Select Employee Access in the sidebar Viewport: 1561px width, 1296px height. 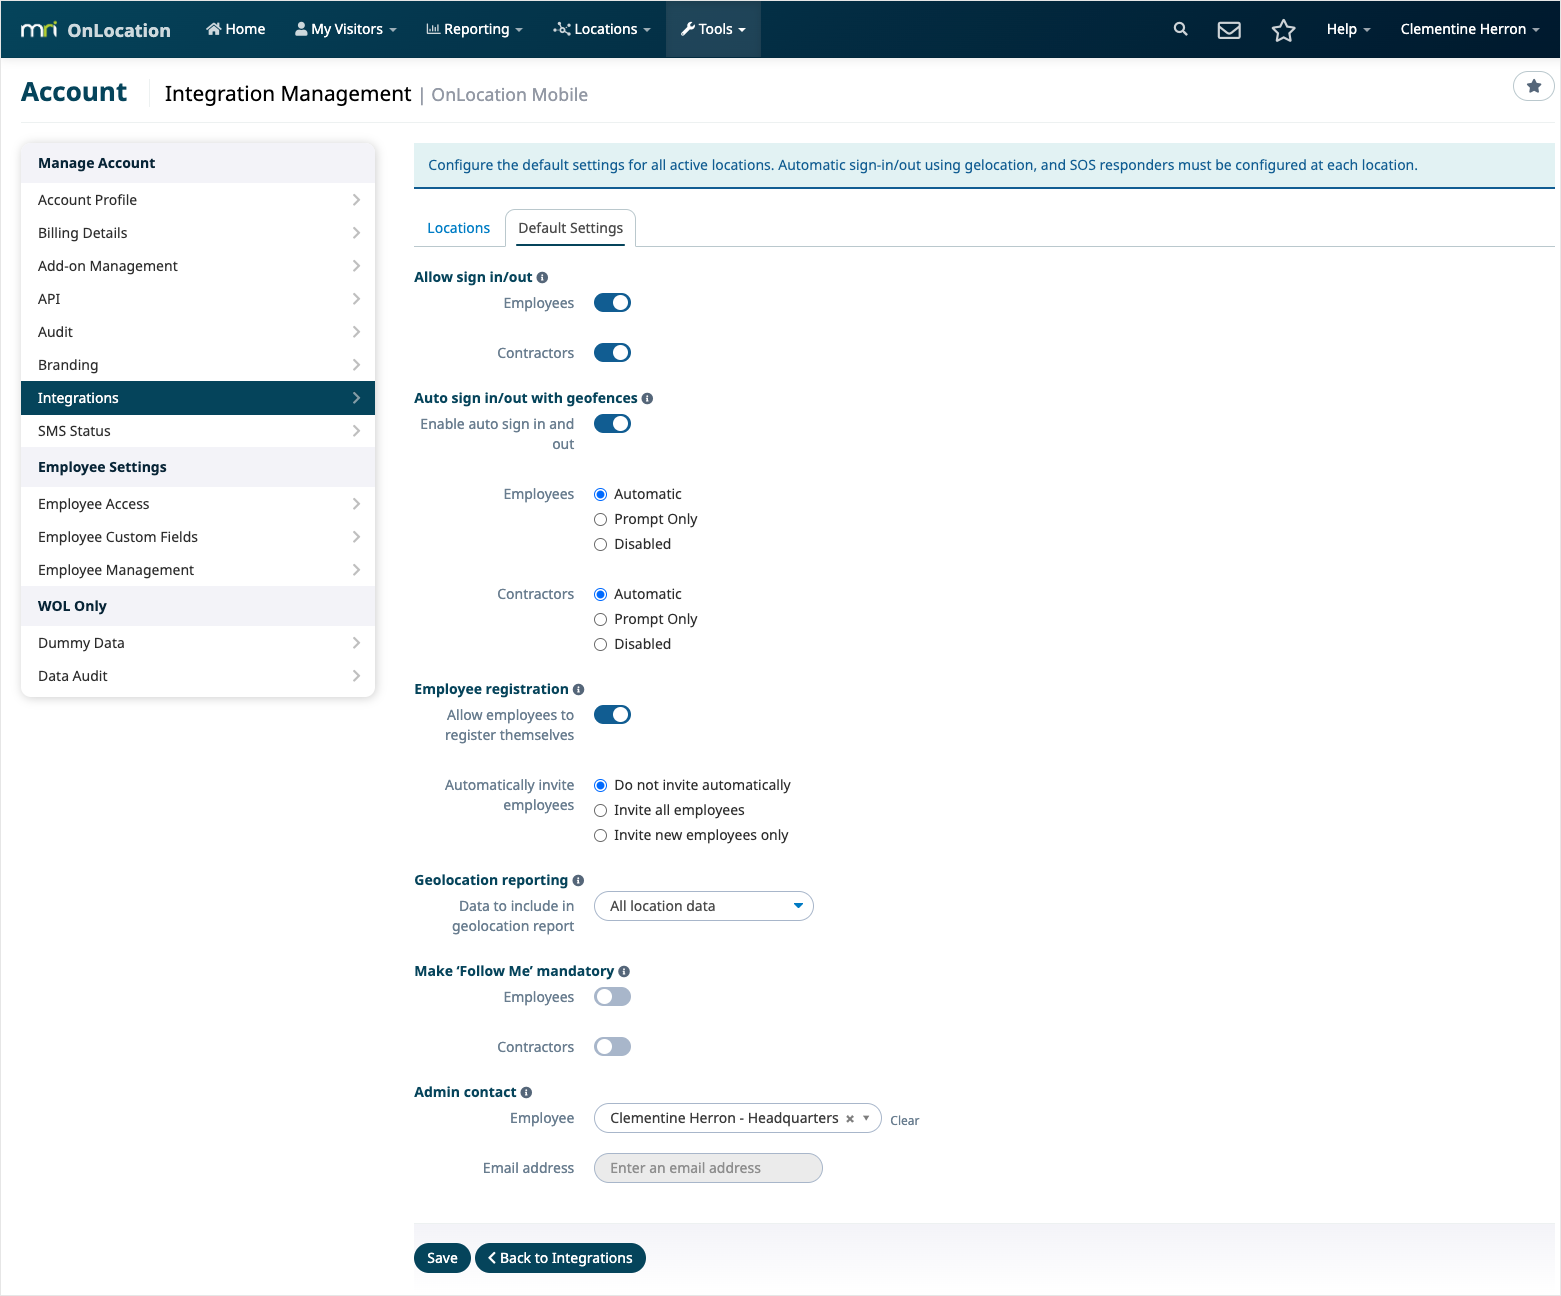[93, 503]
